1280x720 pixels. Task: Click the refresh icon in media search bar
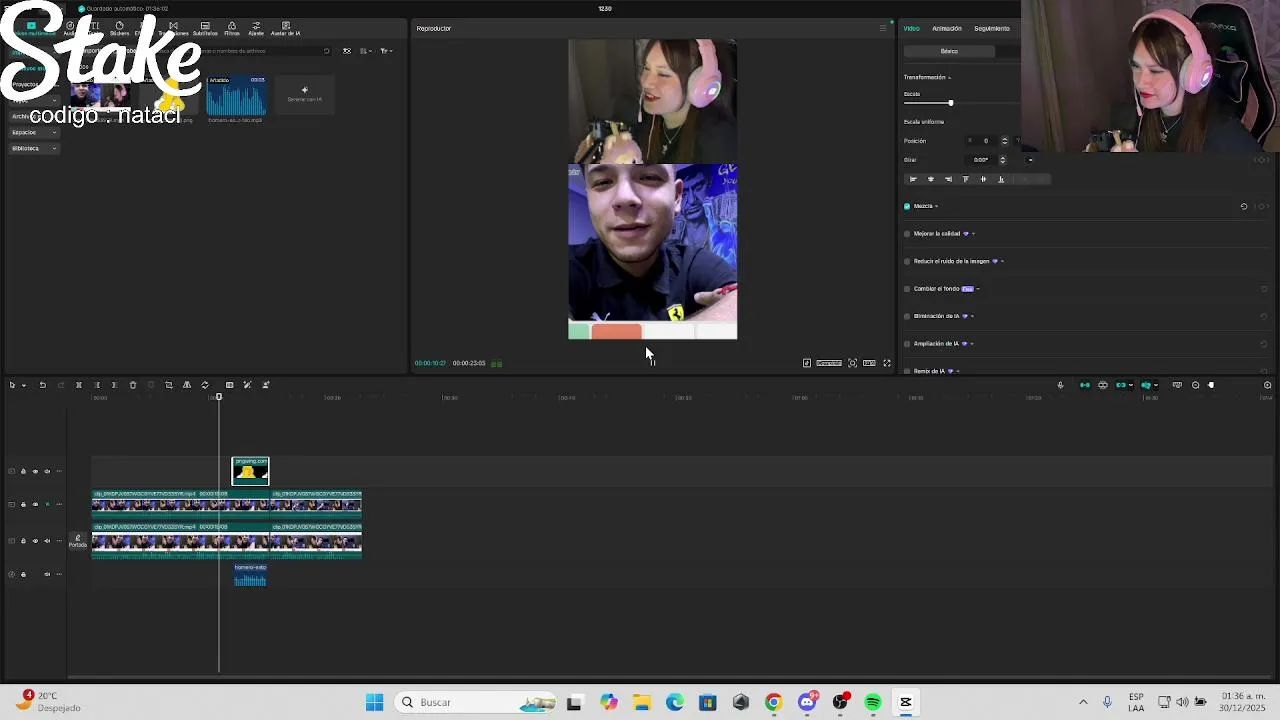326,51
